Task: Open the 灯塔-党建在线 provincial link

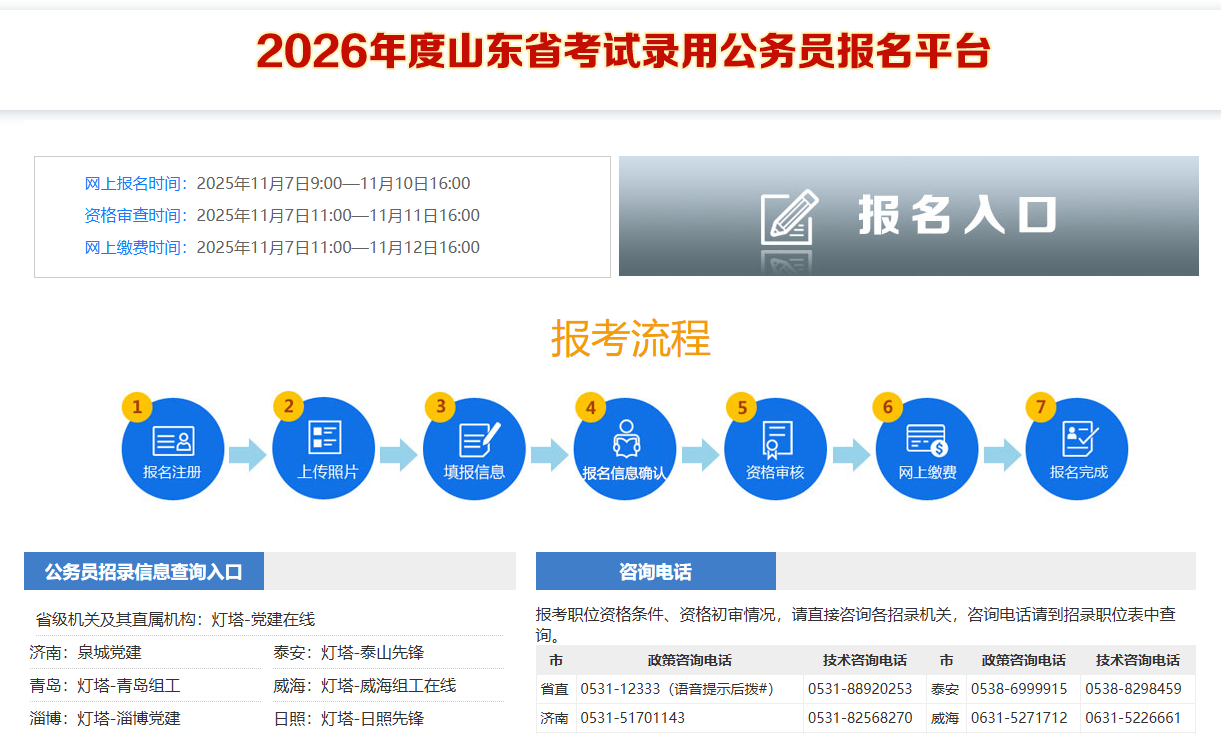Action: tap(263, 620)
